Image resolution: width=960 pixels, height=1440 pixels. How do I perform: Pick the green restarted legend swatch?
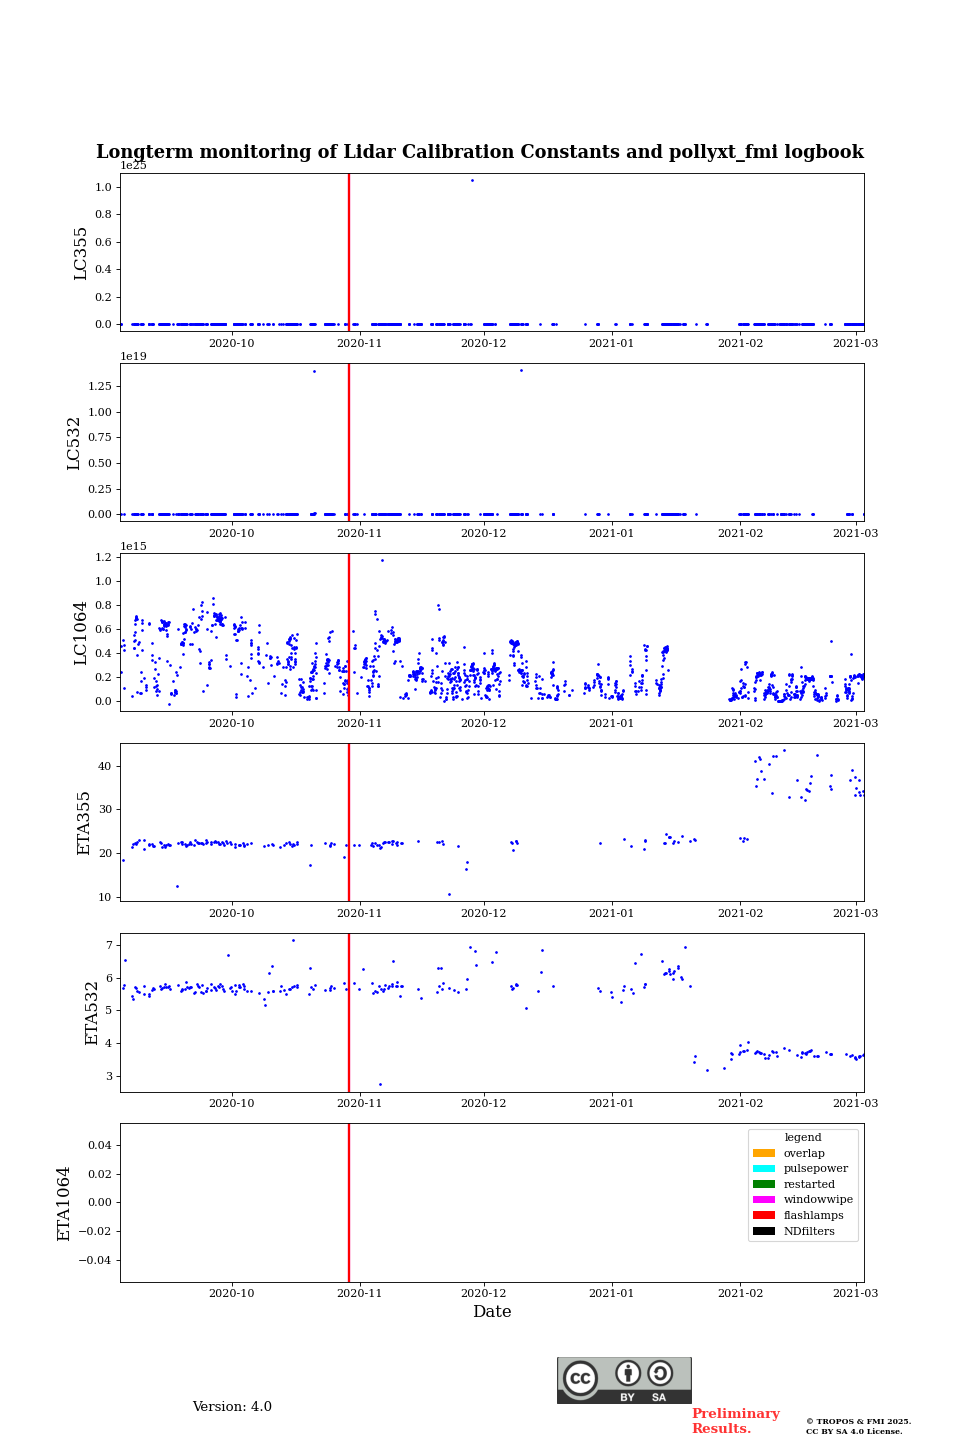click(x=763, y=1184)
